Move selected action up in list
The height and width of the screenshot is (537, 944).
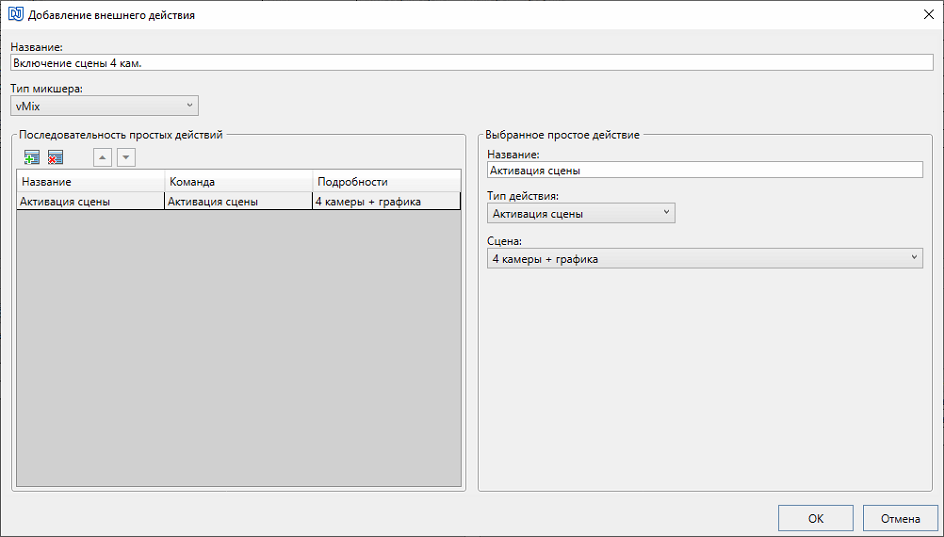pos(102,158)
